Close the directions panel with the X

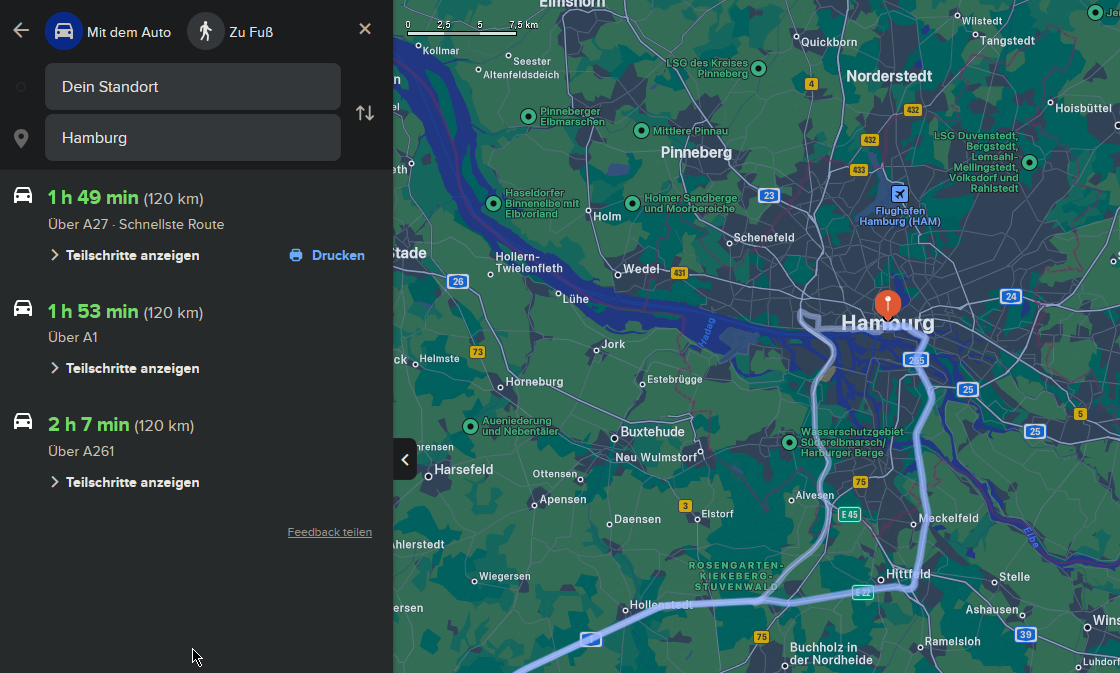tap(365, 29)
